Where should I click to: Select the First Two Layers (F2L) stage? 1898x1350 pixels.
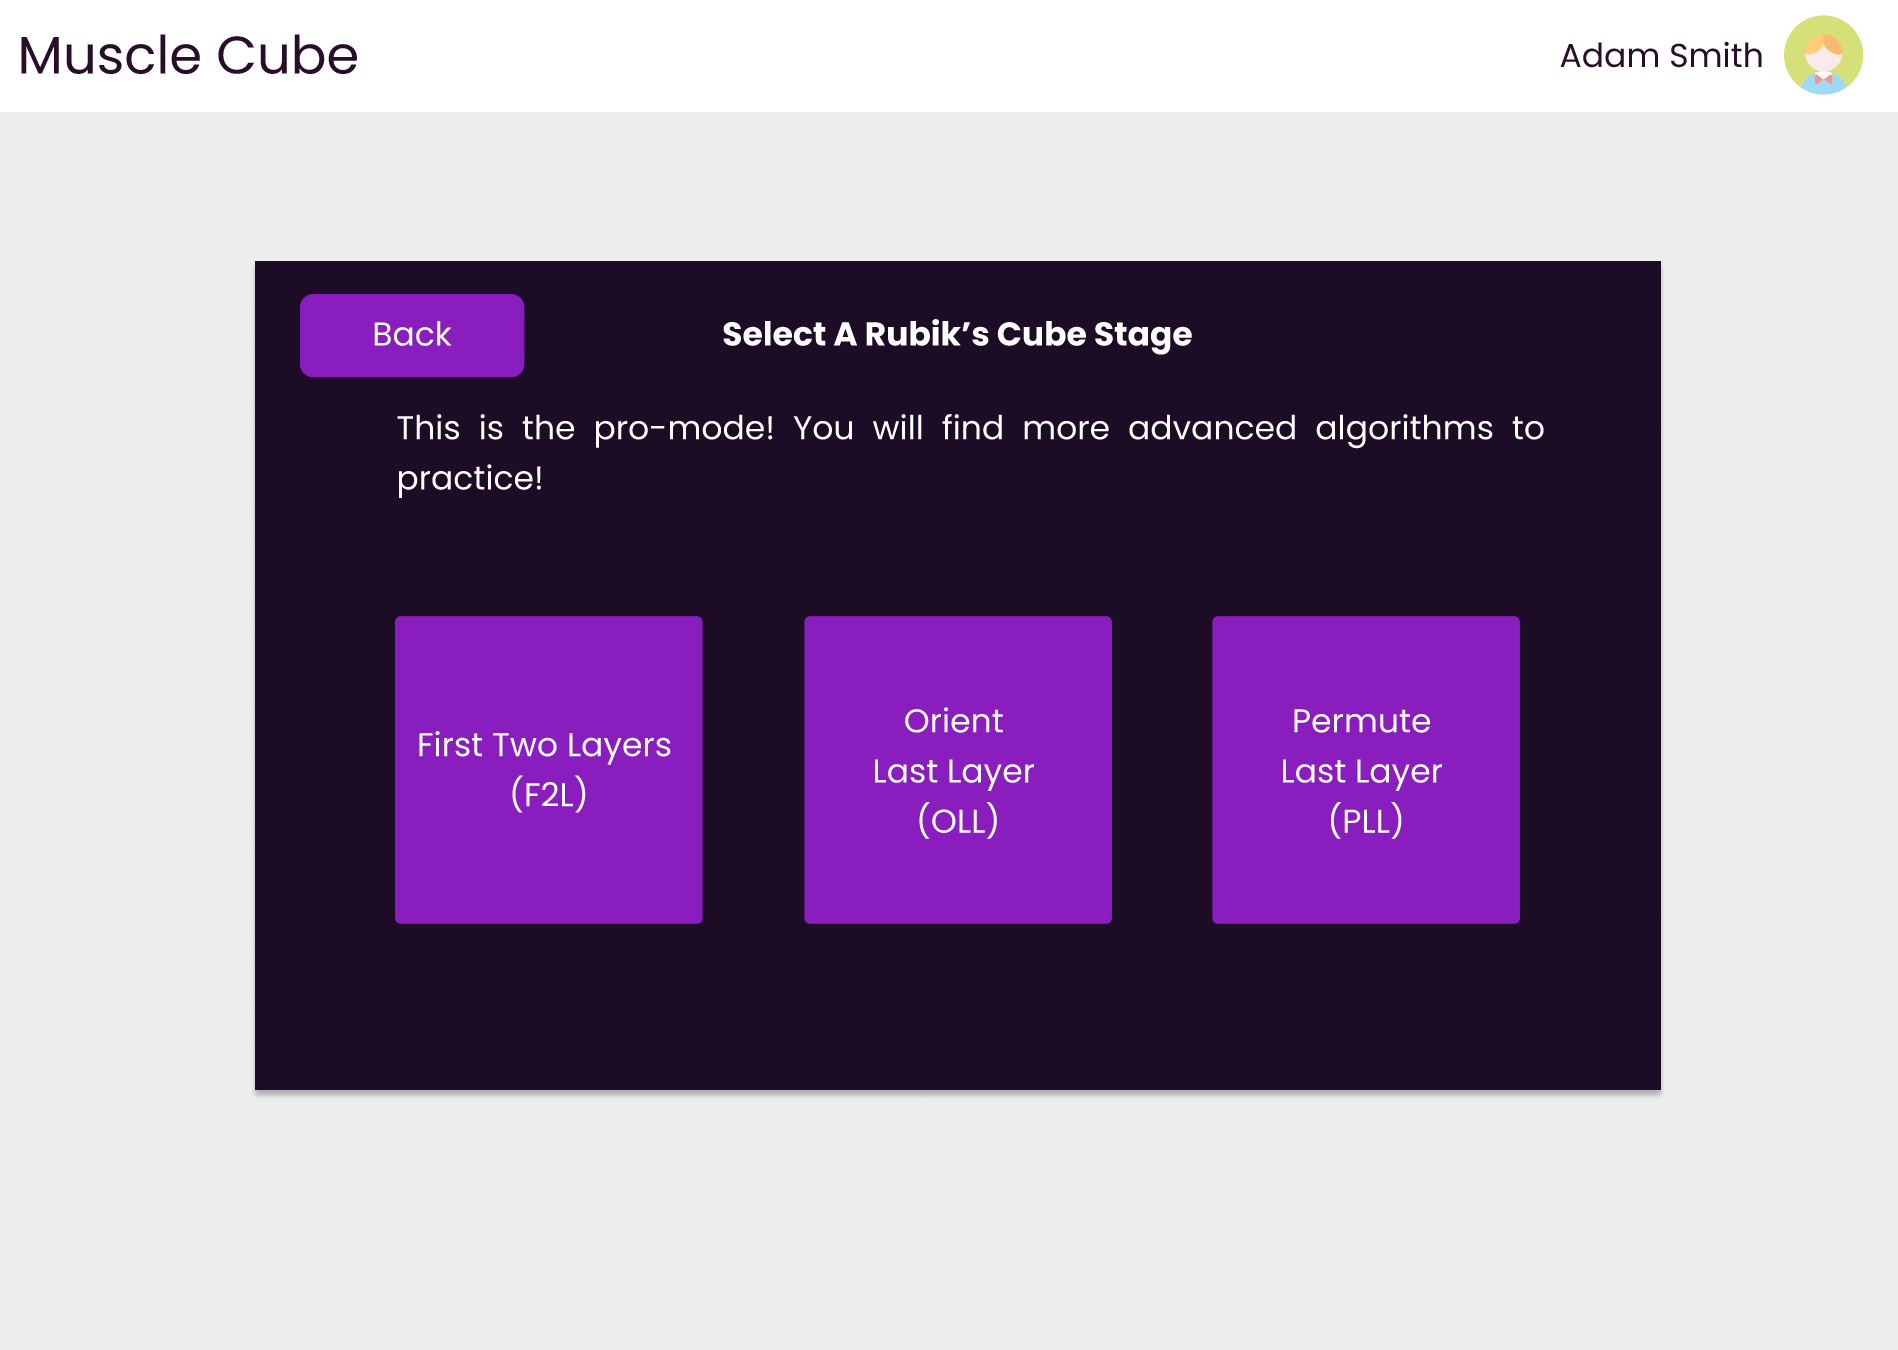(x=548, y=768)
